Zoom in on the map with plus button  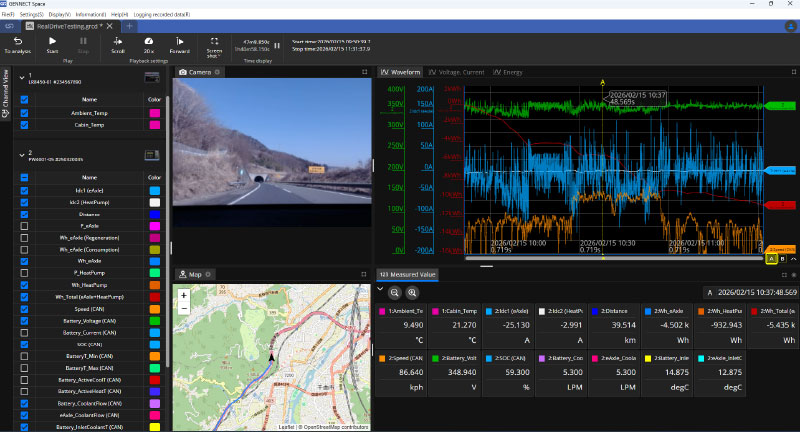point(183,295)
